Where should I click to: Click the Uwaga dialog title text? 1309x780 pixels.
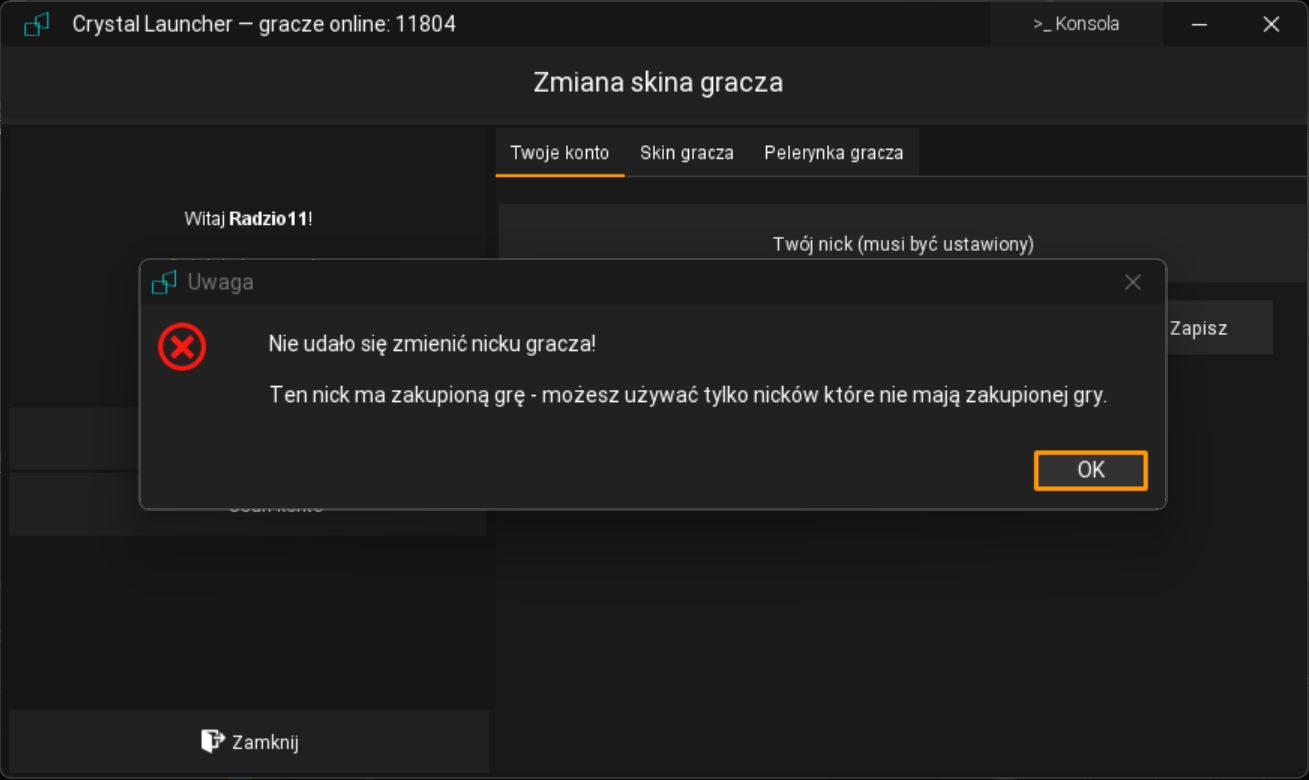click(x=220, y=283)
